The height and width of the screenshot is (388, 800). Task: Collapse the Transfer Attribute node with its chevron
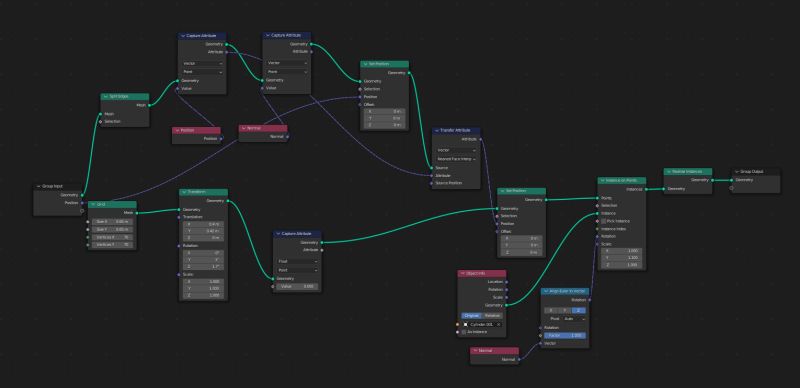coord(436,131)
